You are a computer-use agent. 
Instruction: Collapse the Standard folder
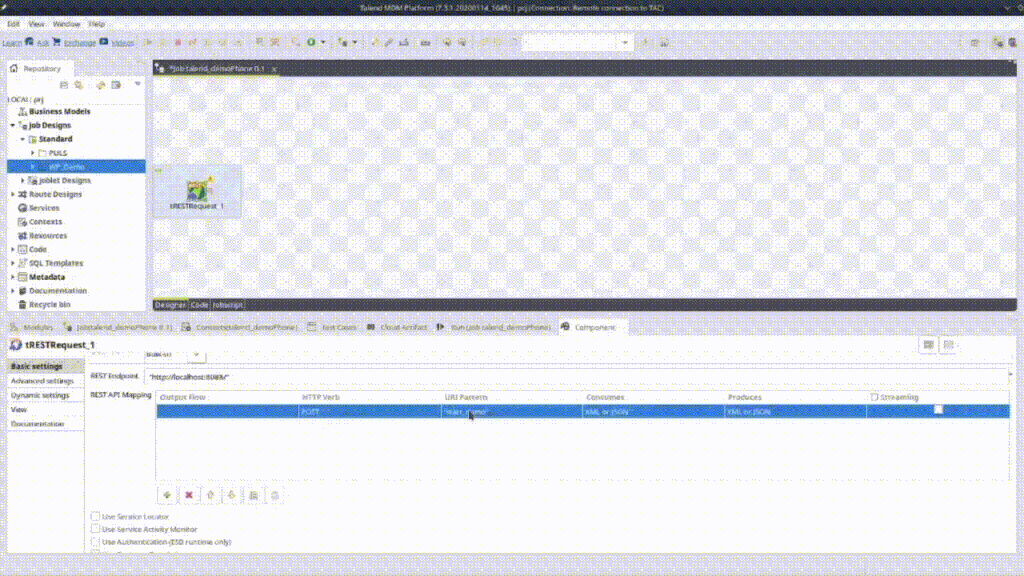[22, 139]
